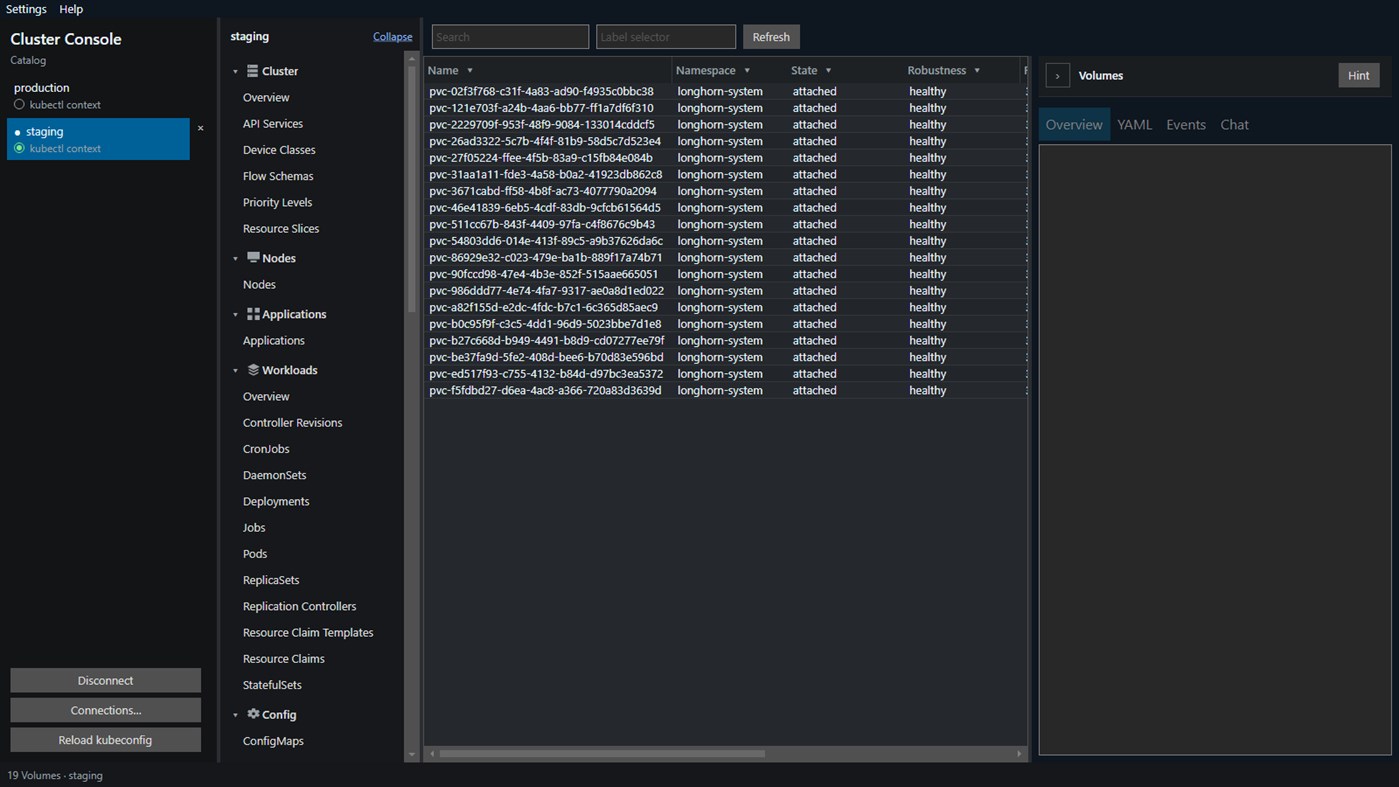
Task: Click the Disconnect button
Action: (105, 680)
